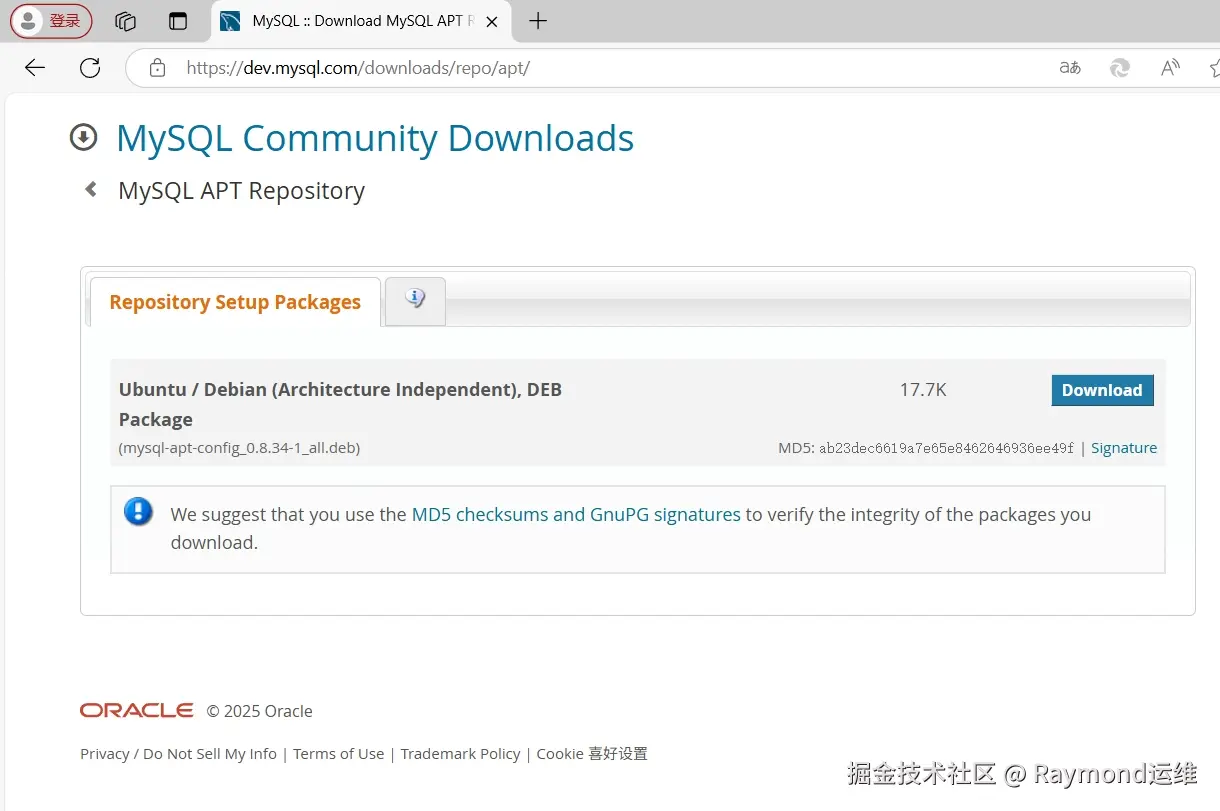Go back to the previous page

click(35, 68)
